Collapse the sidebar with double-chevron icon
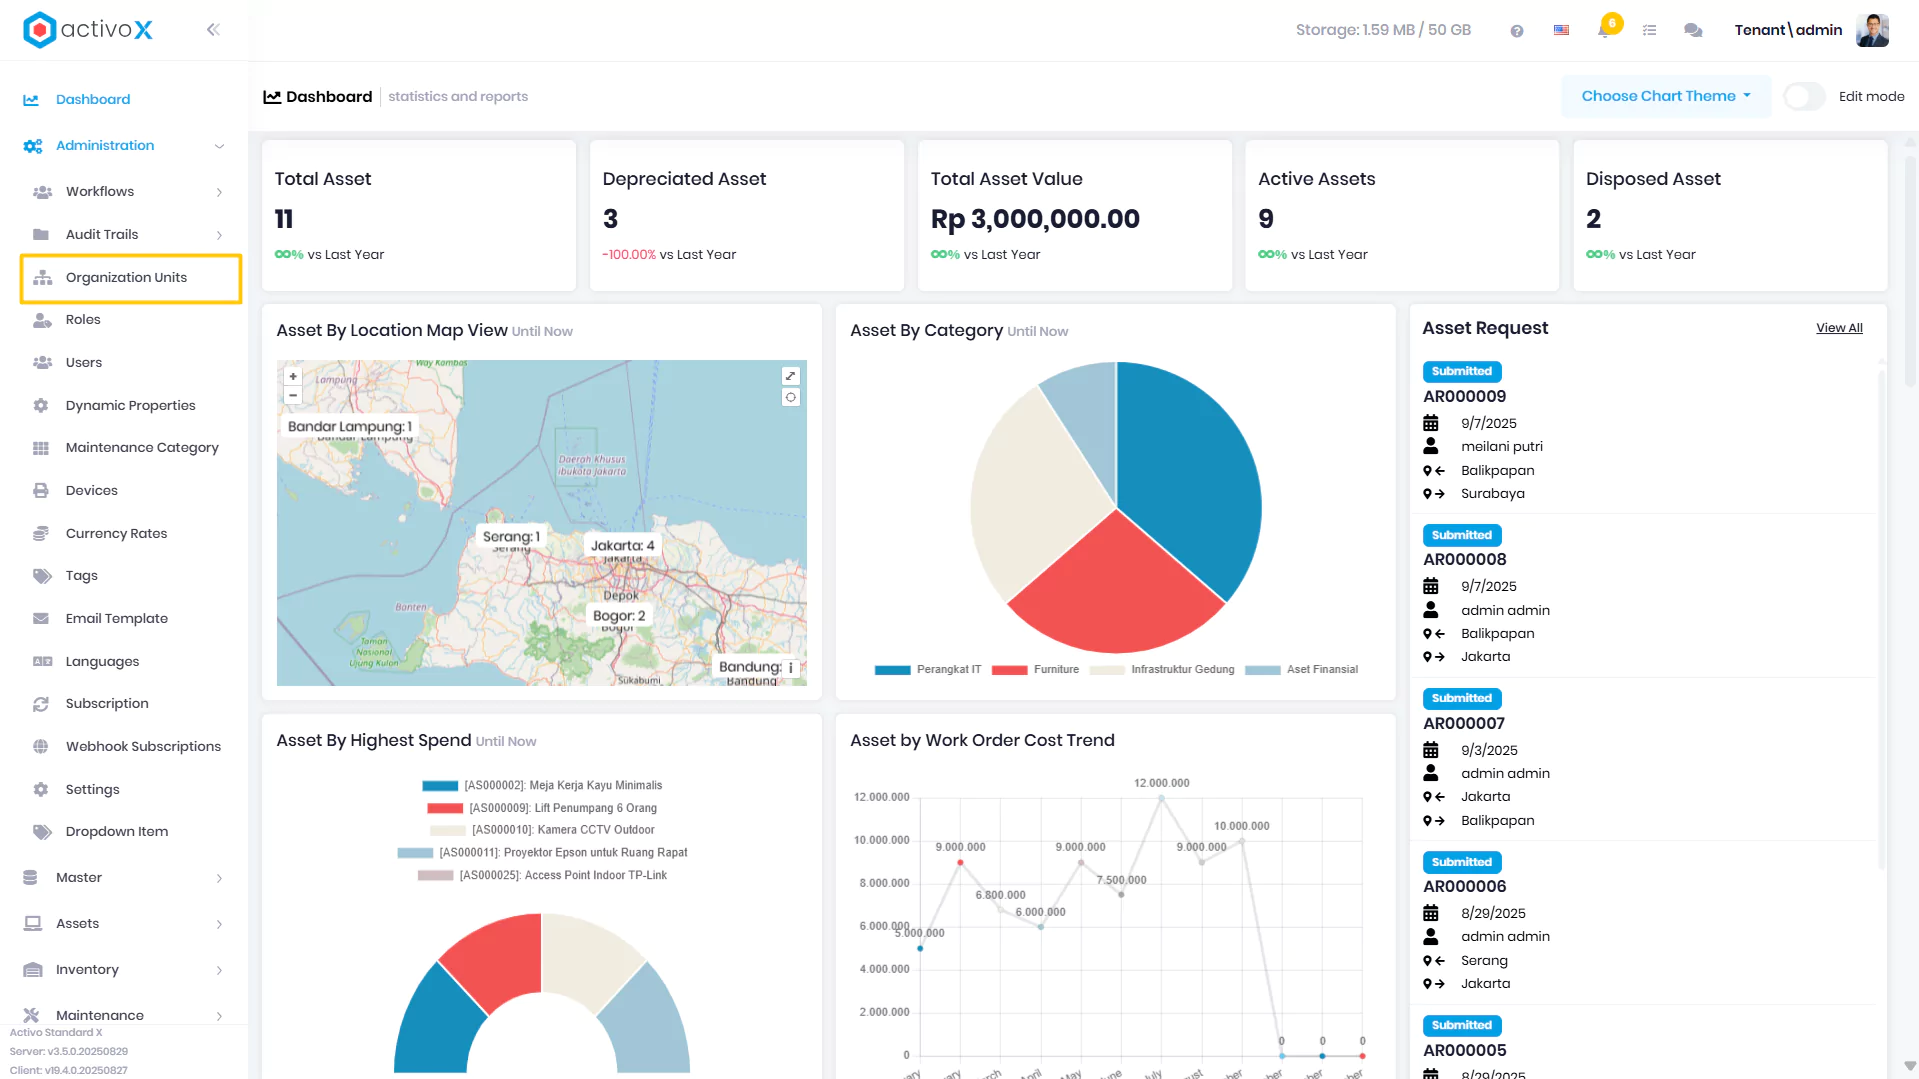This screenshot has width=1919, height=1079. [x=213, y=30]
